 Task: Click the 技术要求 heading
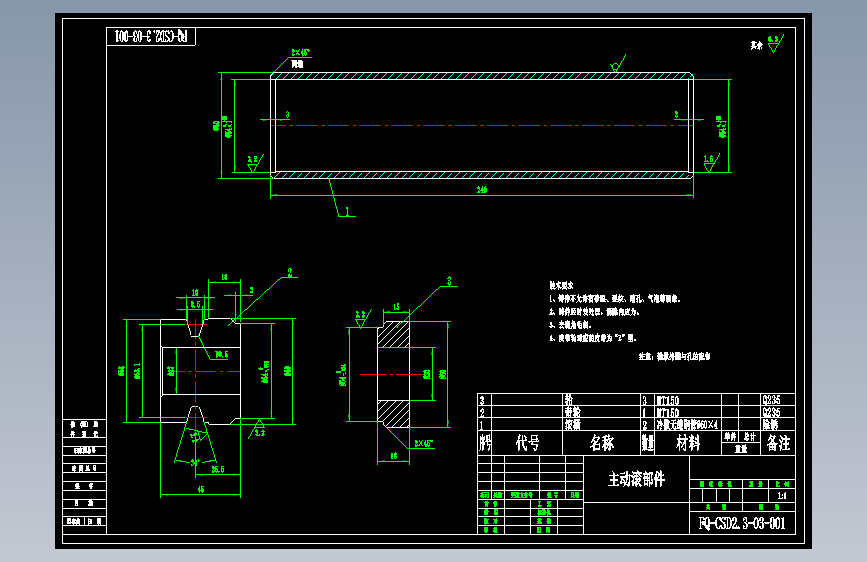[561, 285]
